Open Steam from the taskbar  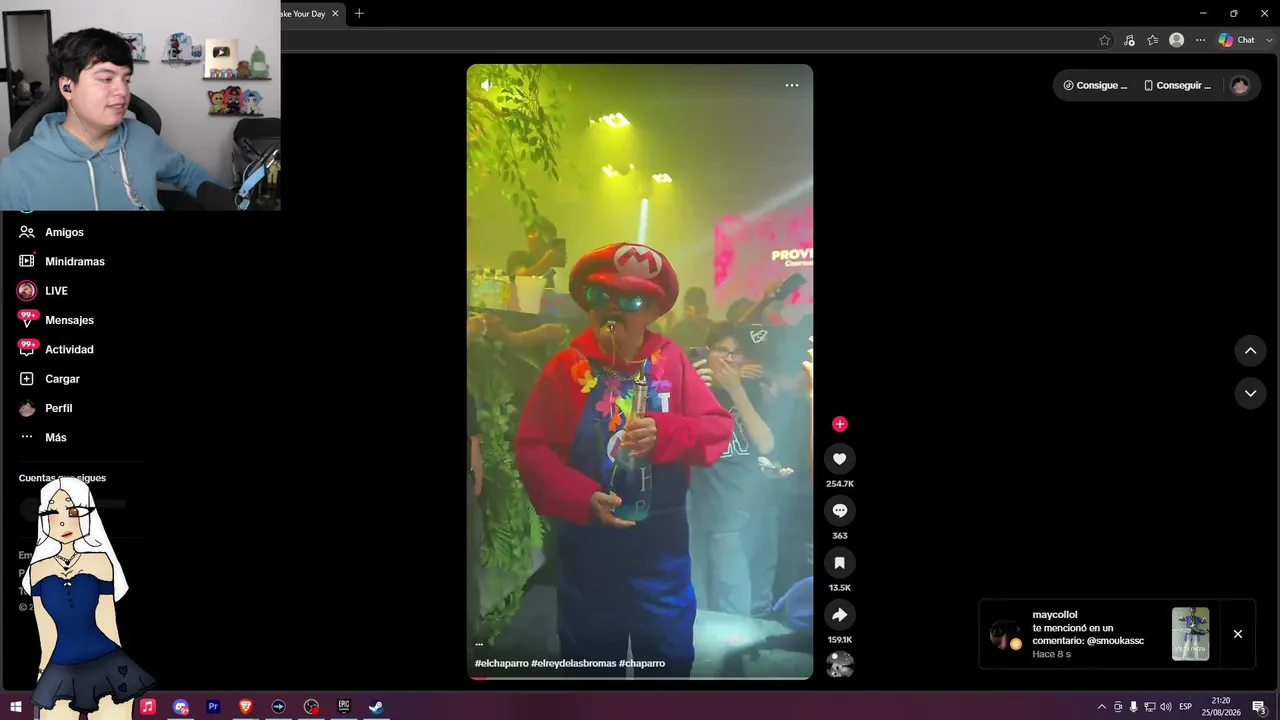pyautogui.click(x=376, y=707)
